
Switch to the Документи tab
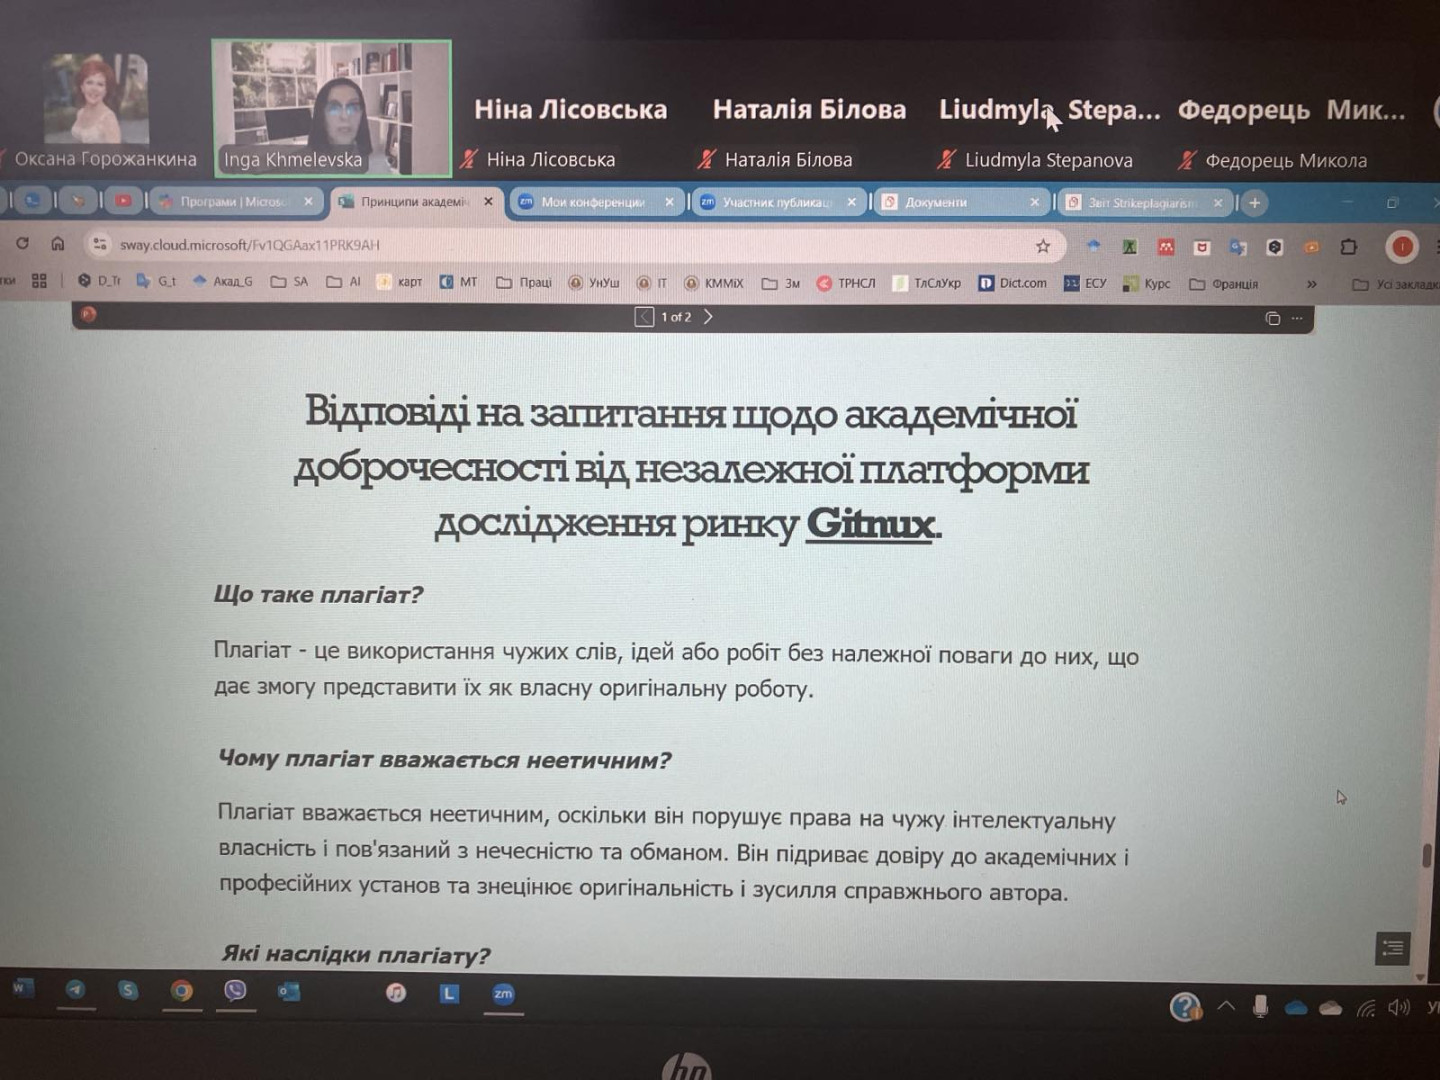(962, 202)
